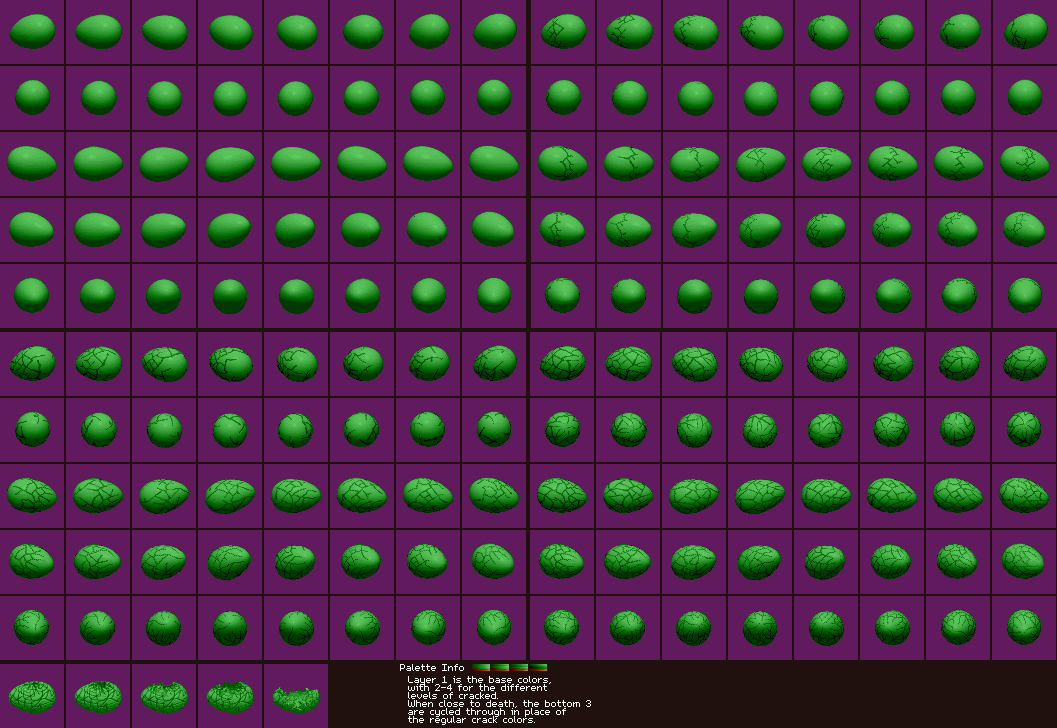This screenshot has height=728, width=1057.
Task: Click "When close to death, the bottom 3"
Action: 500,704
